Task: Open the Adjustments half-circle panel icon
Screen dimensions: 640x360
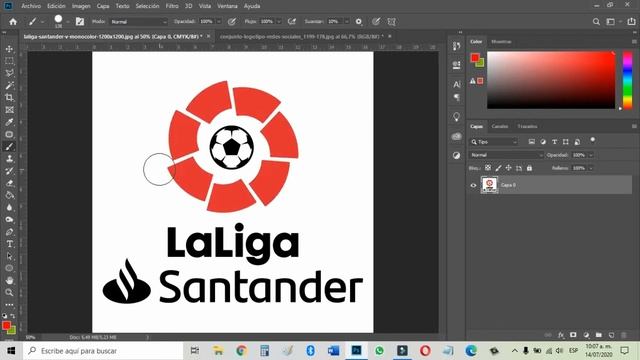Action: click(456, 156)
